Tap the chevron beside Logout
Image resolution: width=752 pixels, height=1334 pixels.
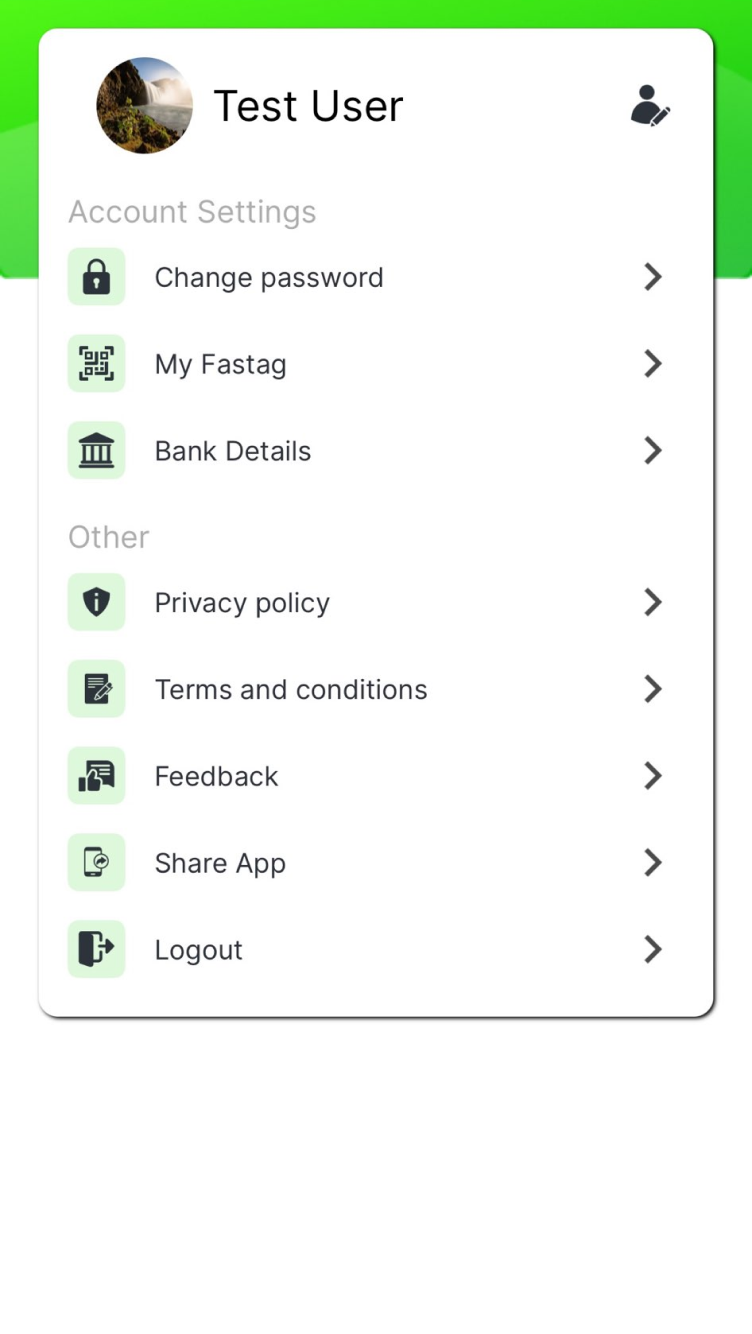[653, 949]
